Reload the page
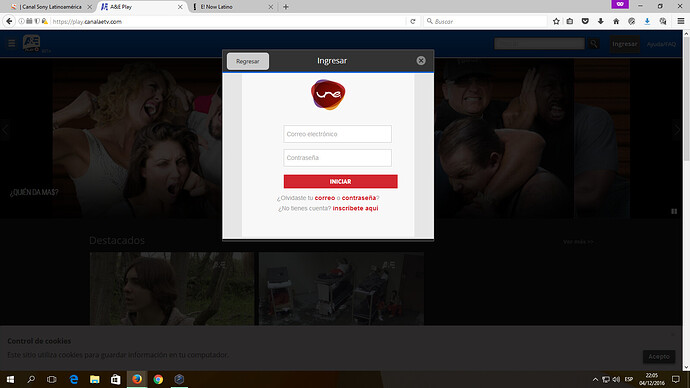The width and height of the screenshot is (690, 388). (413, 21)
